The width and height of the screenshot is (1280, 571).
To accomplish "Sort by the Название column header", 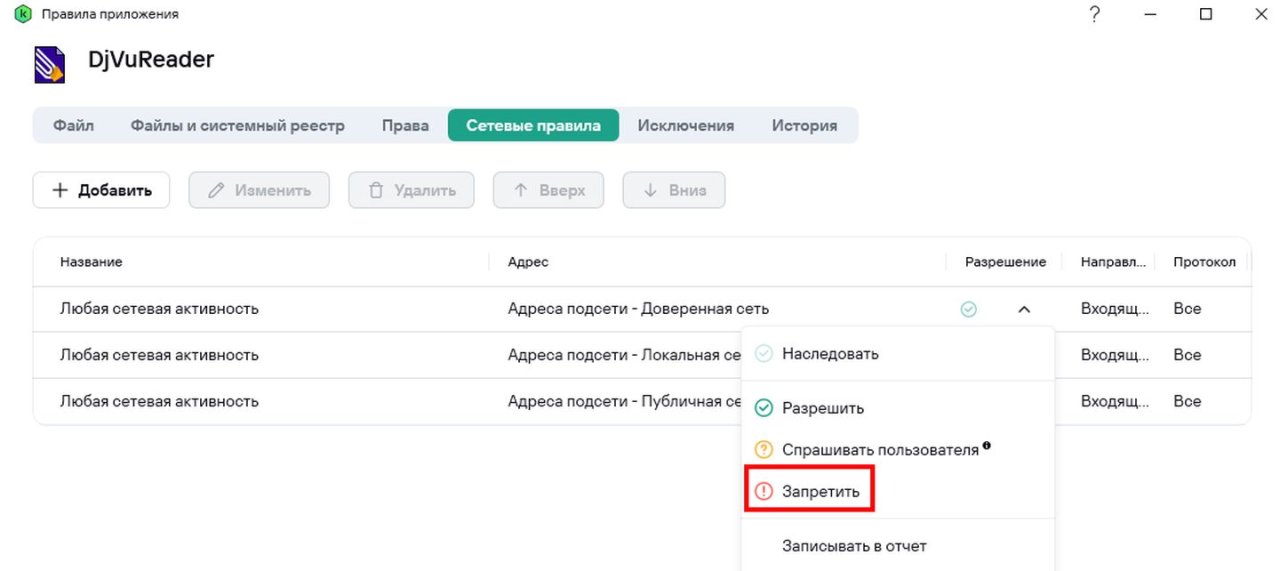I will click(91, 262).
